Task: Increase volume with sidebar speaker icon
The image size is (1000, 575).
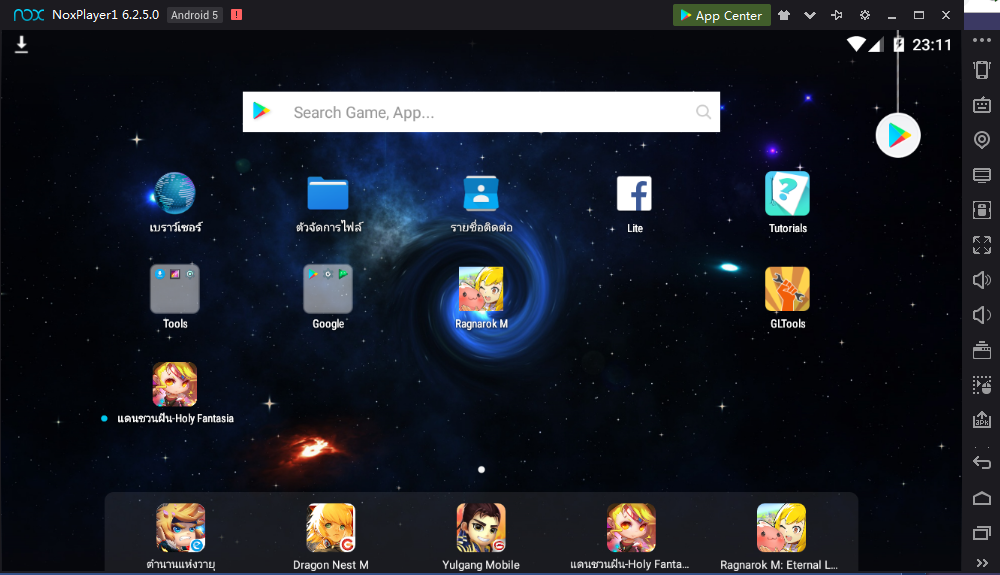Action: point(982,280)
